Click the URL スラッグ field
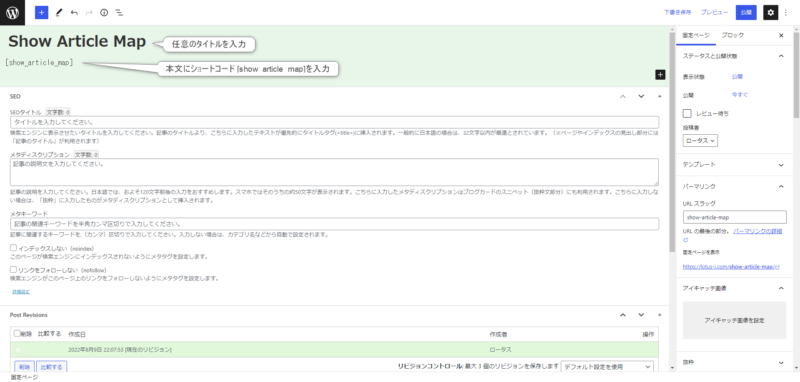800x382 pixels. click(x=734, y=217)
